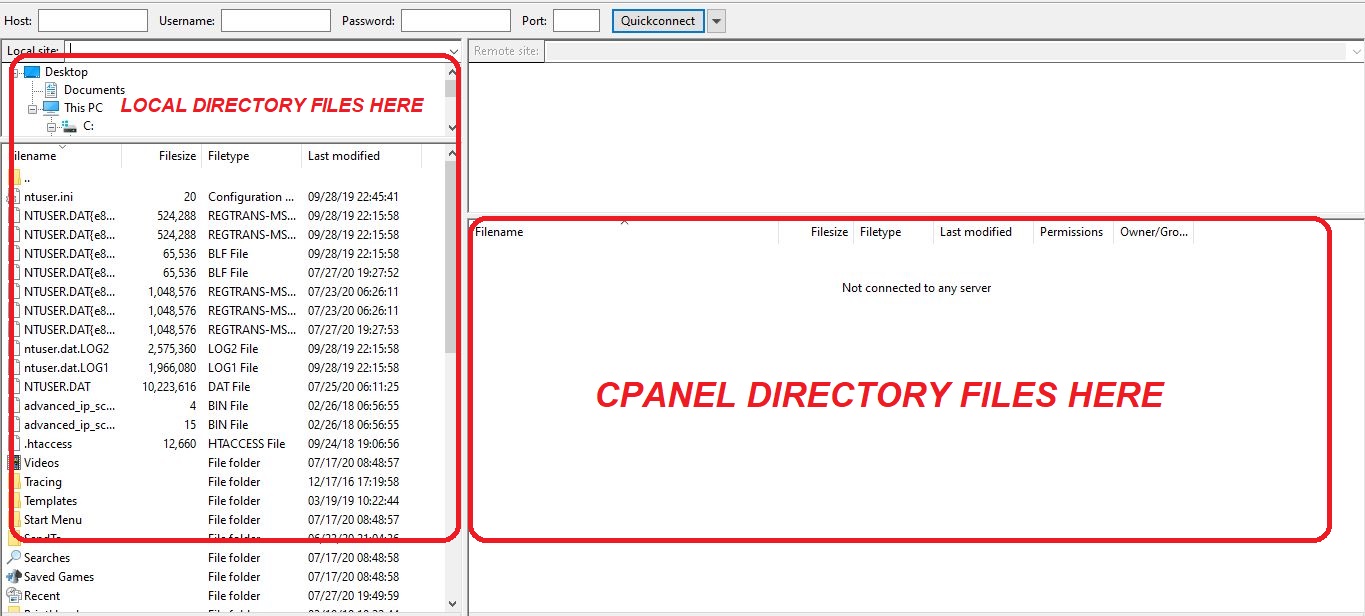This screenshot has width=1365, height=616.
Task: Focus the Username input field
Action: tap(276, 21)
